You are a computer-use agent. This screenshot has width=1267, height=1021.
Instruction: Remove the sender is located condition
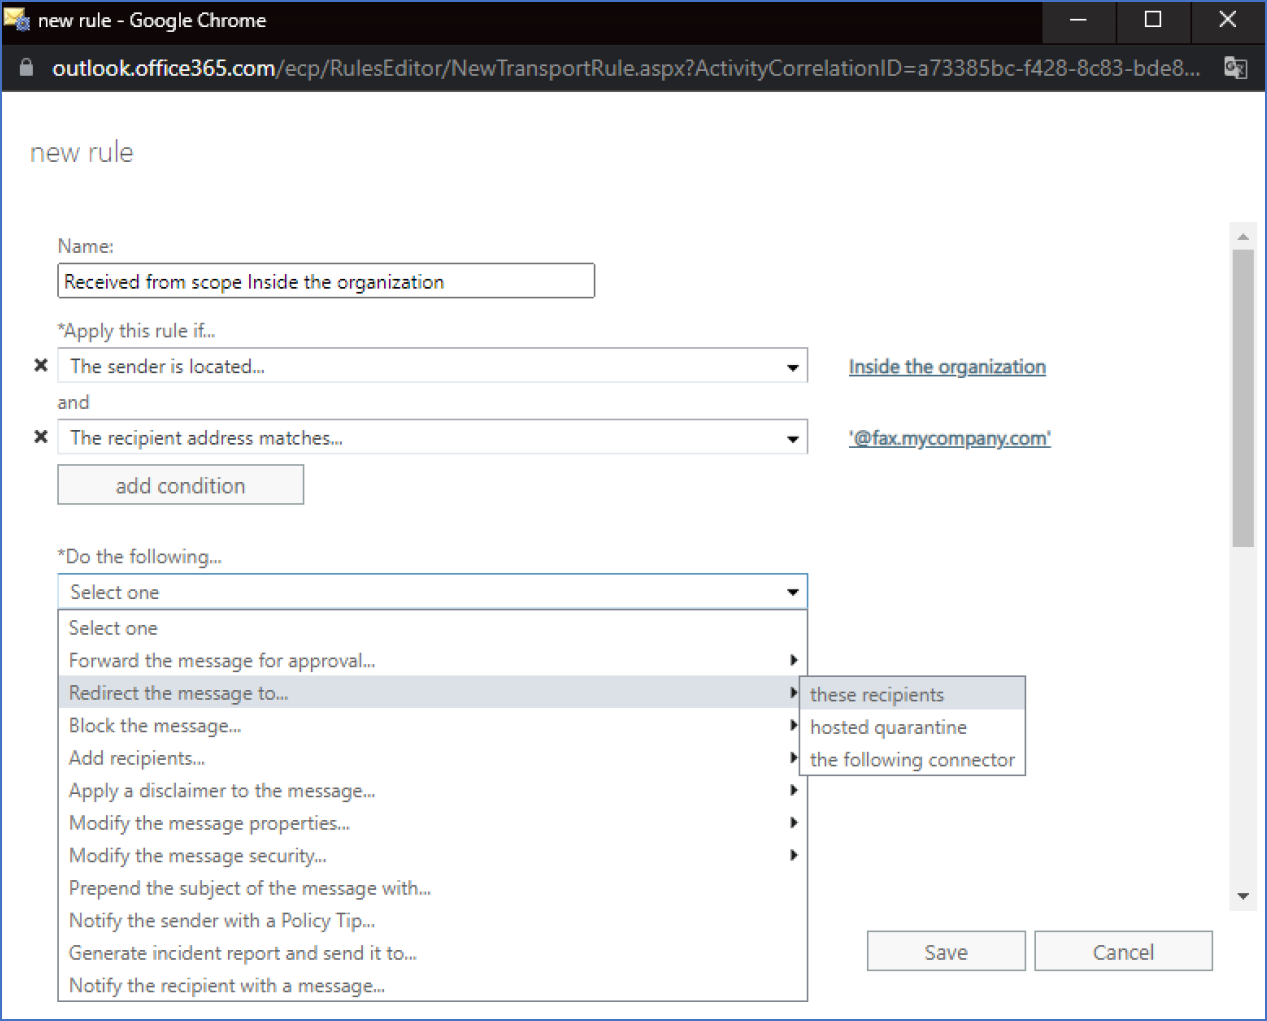point(41,365)
